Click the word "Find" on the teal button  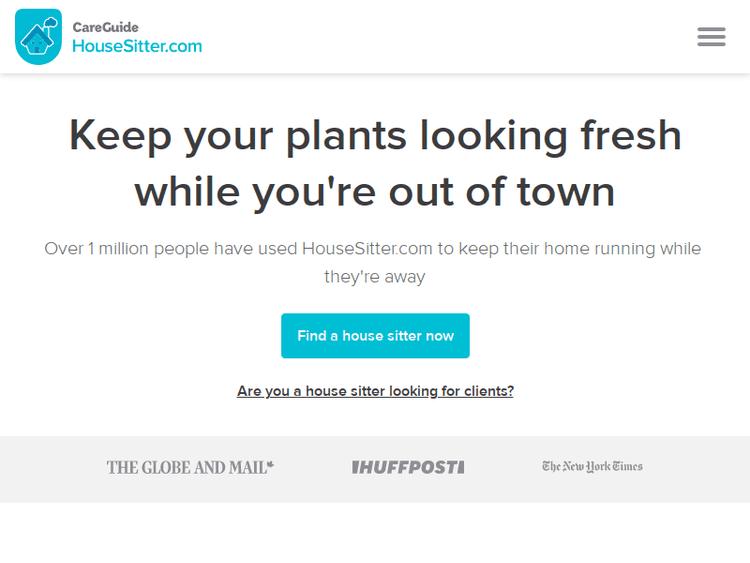[311, 336]
